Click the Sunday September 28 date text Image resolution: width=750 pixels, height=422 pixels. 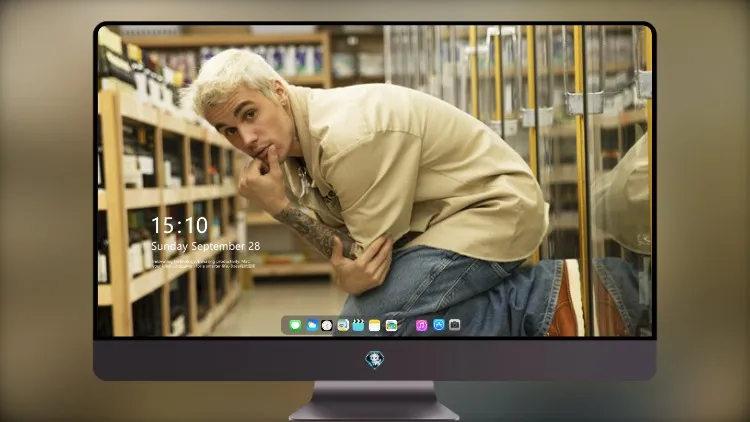pos(206,246)
